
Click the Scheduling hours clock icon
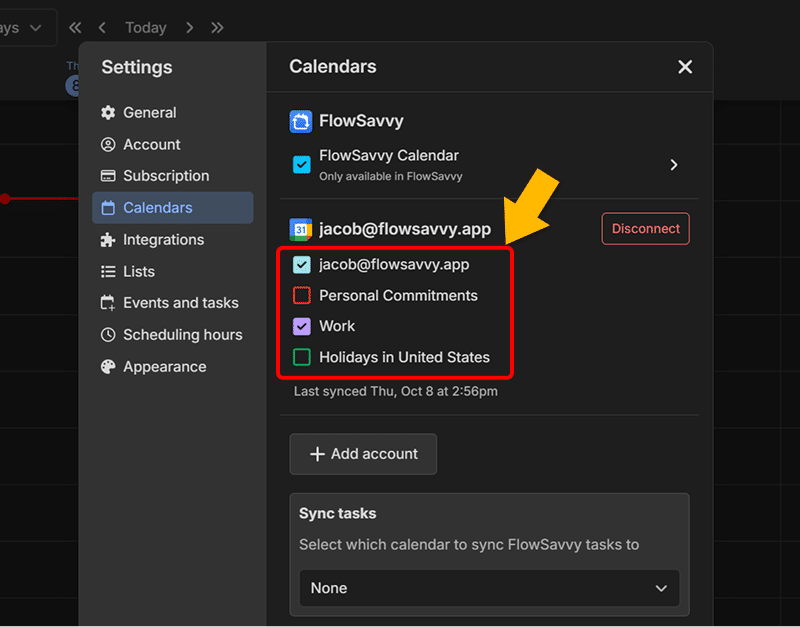(x=108, y=335)
